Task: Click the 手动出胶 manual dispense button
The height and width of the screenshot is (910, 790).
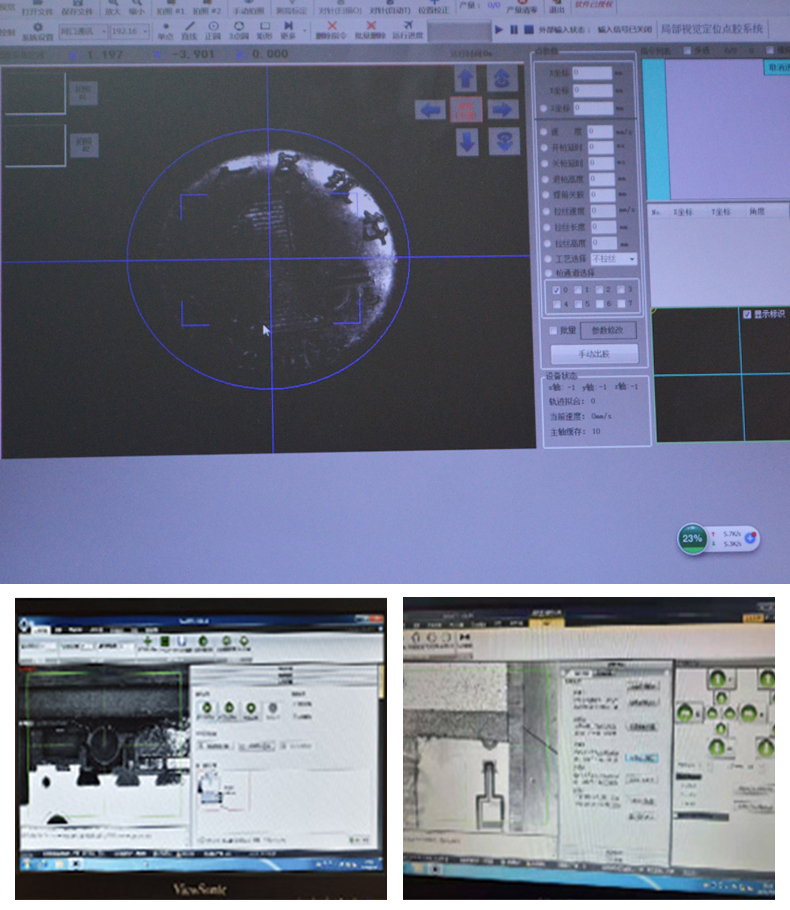Action: (x=593, y=354)
